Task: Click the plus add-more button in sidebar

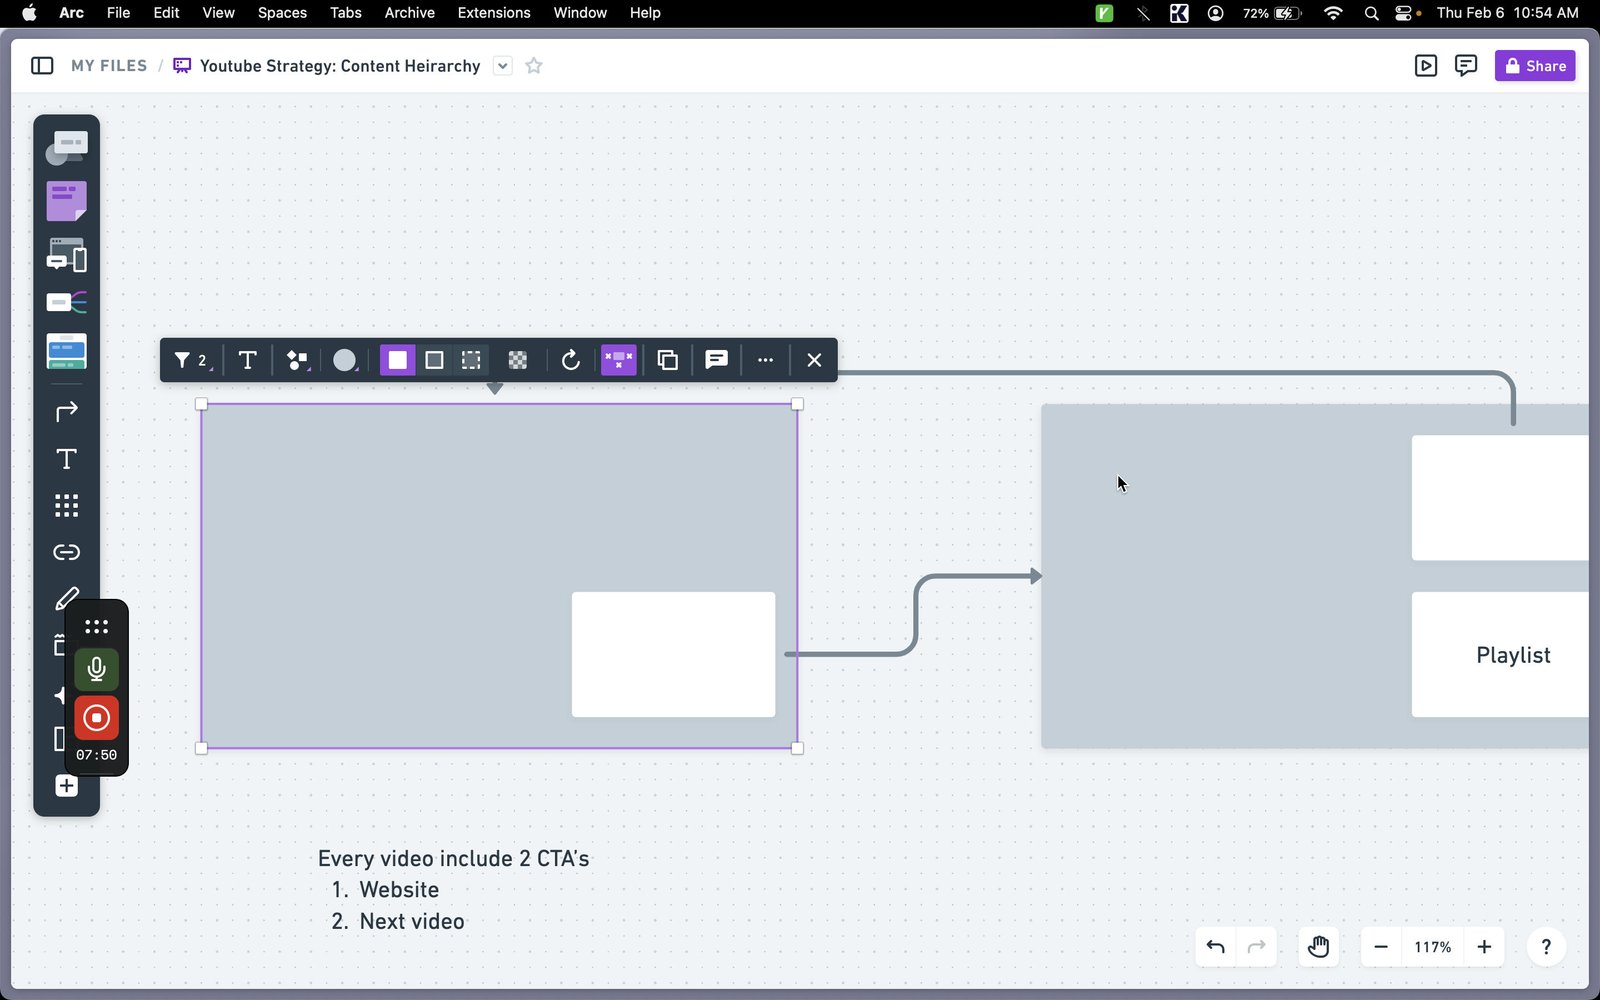Action: [66, 786]
